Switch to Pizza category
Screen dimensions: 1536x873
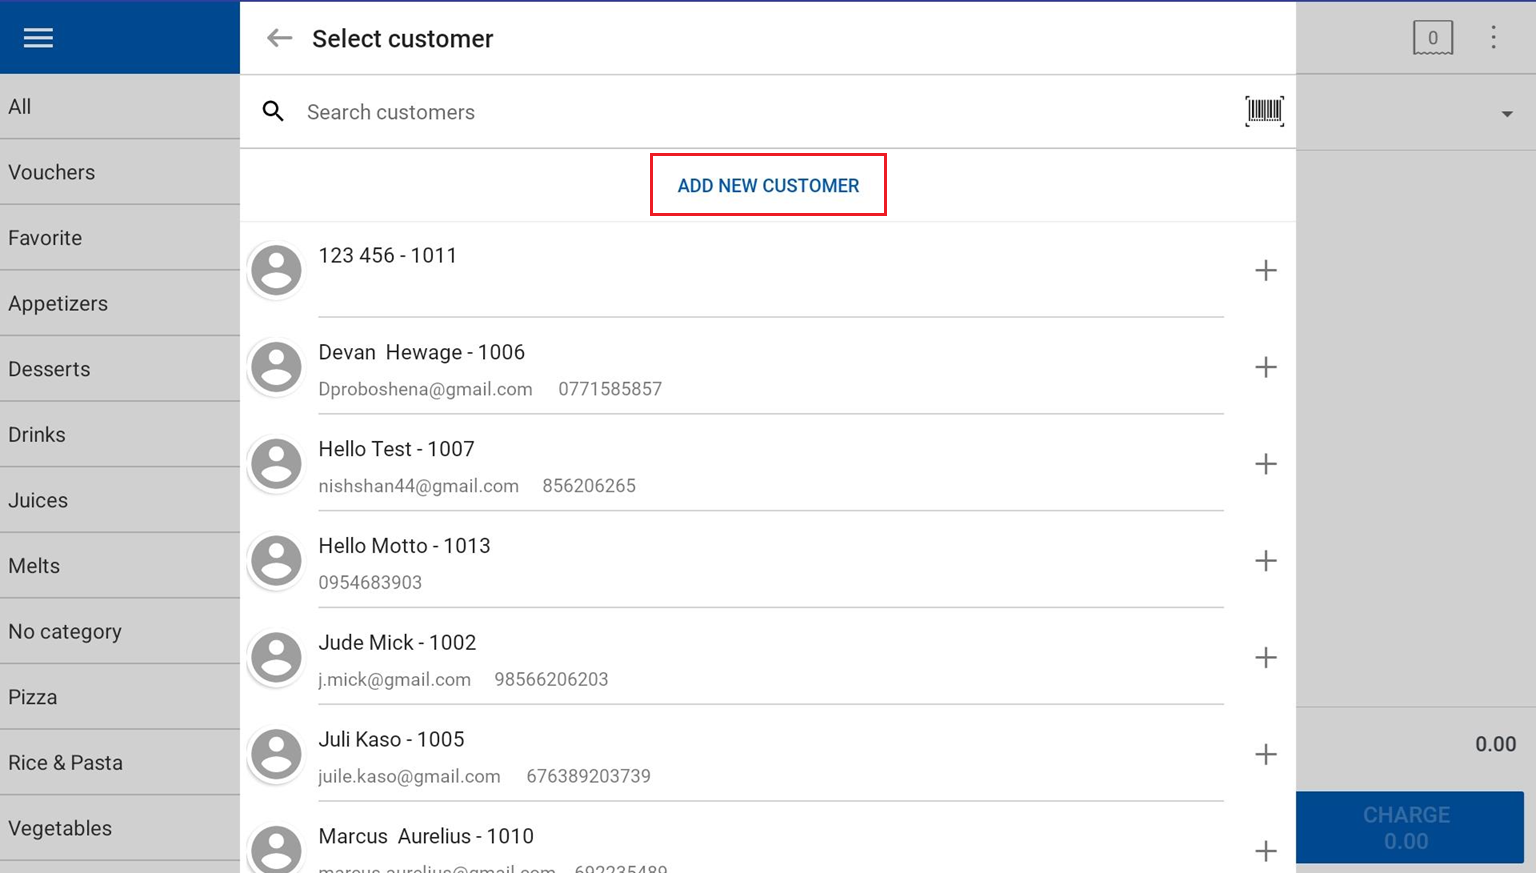(33, 697)
